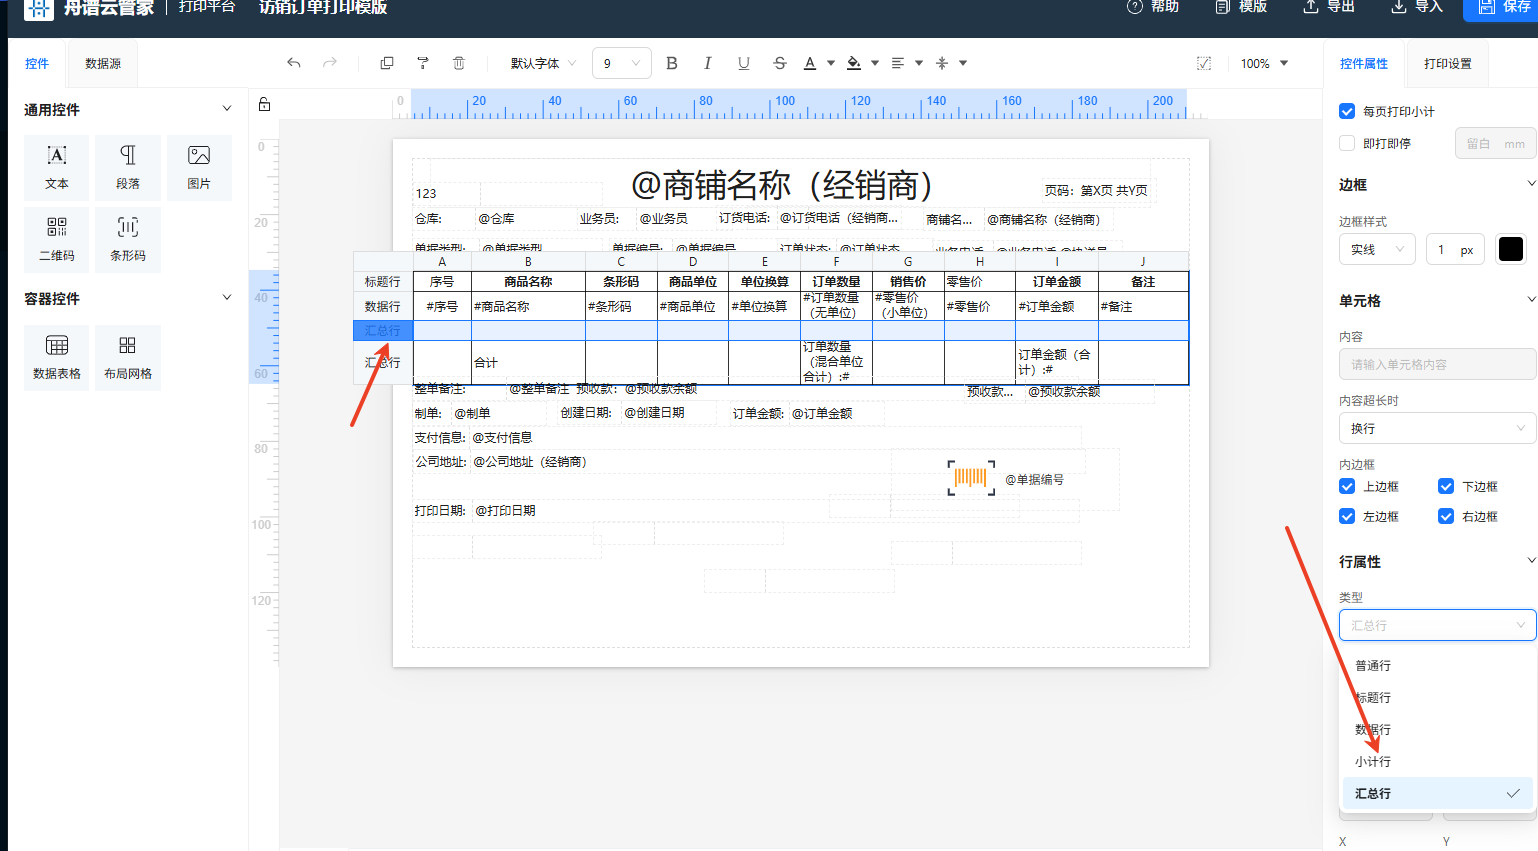1538x851 pixels.
Task: Open the black border color swatch
Action: [x=1511, y=249]
